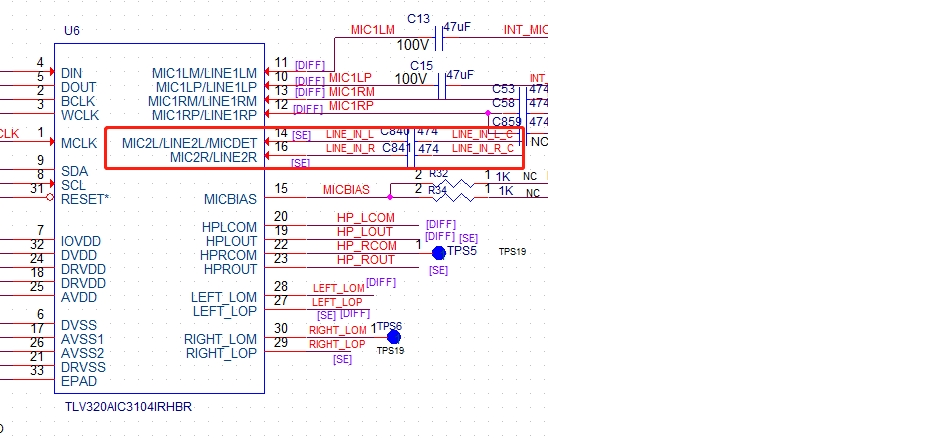The height and width of the screenshot is (438, 926).
Task: Click pin number 15 beside MICBIAS
Action: [x=281, y=188]
